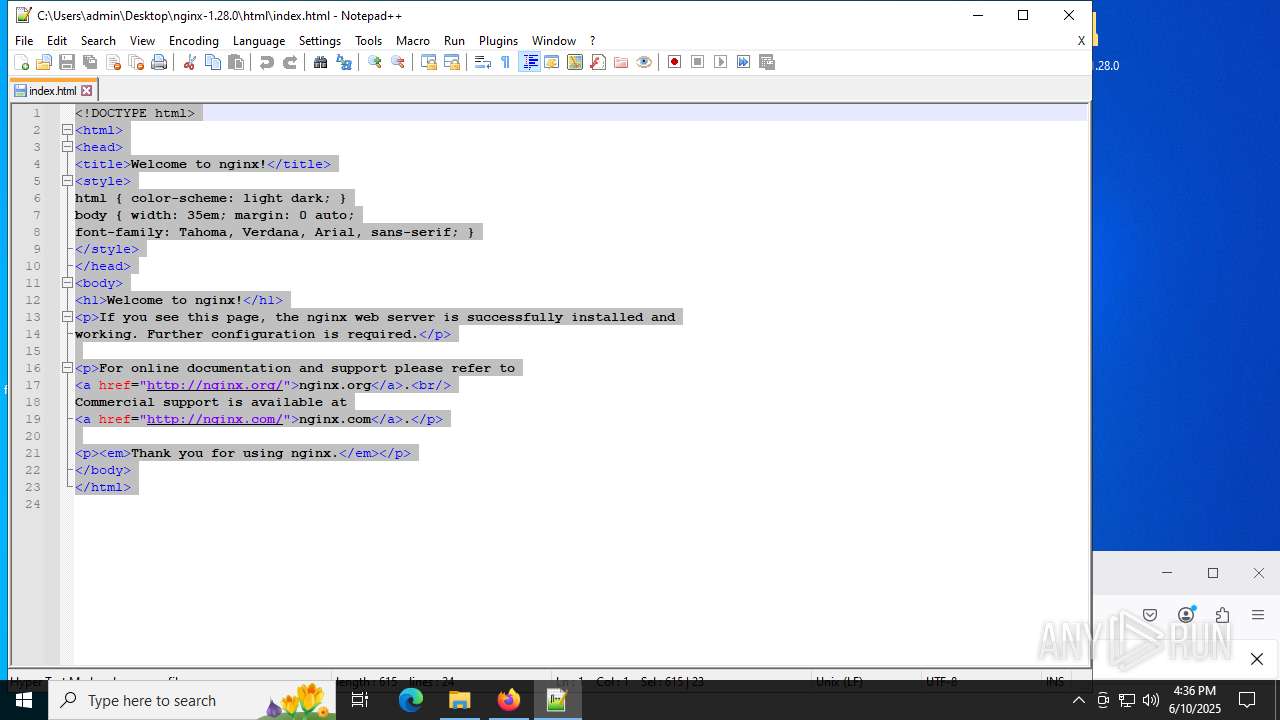Open Find dialog with the binoculars icon
The image size is (1280, 720).
coord(320,62)
